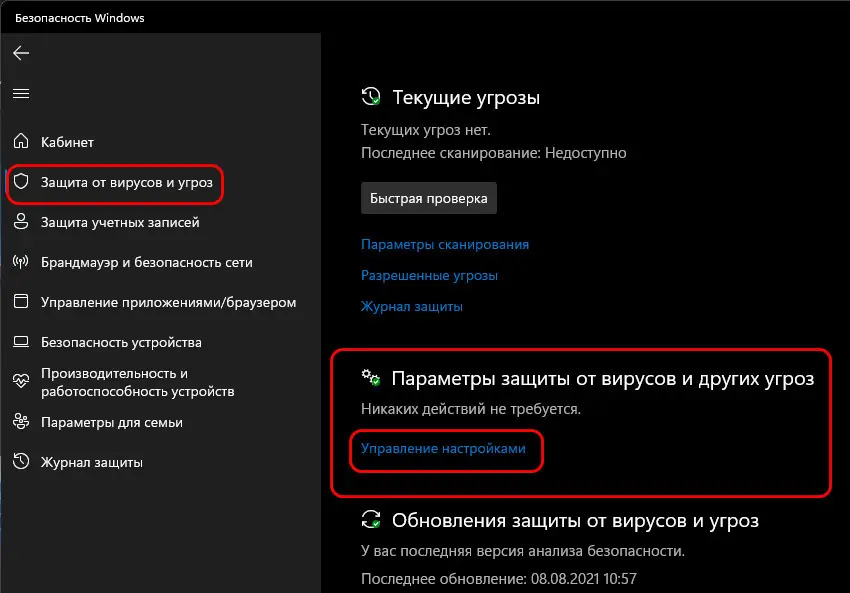Open the Параметры сканирования link
This screenshot has height=593, width=850.
point(445,244)
